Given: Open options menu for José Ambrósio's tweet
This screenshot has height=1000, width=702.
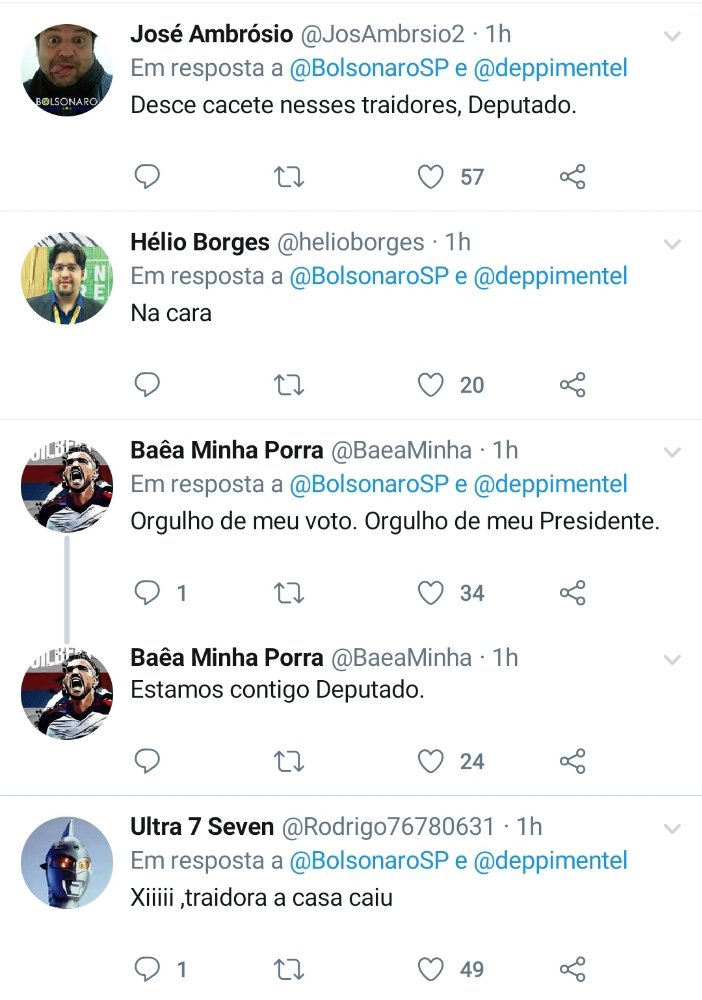Looking at the screenshot, I should tap(672, 36).
